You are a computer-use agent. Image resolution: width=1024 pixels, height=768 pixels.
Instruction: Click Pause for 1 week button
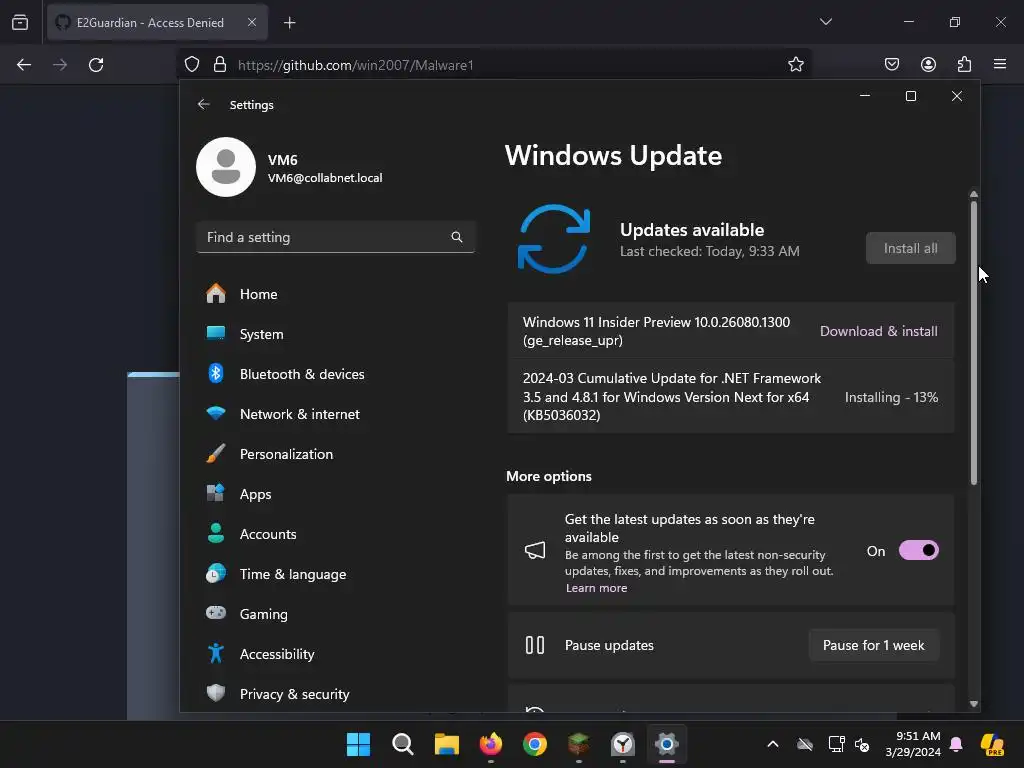(x=873, y=645)
